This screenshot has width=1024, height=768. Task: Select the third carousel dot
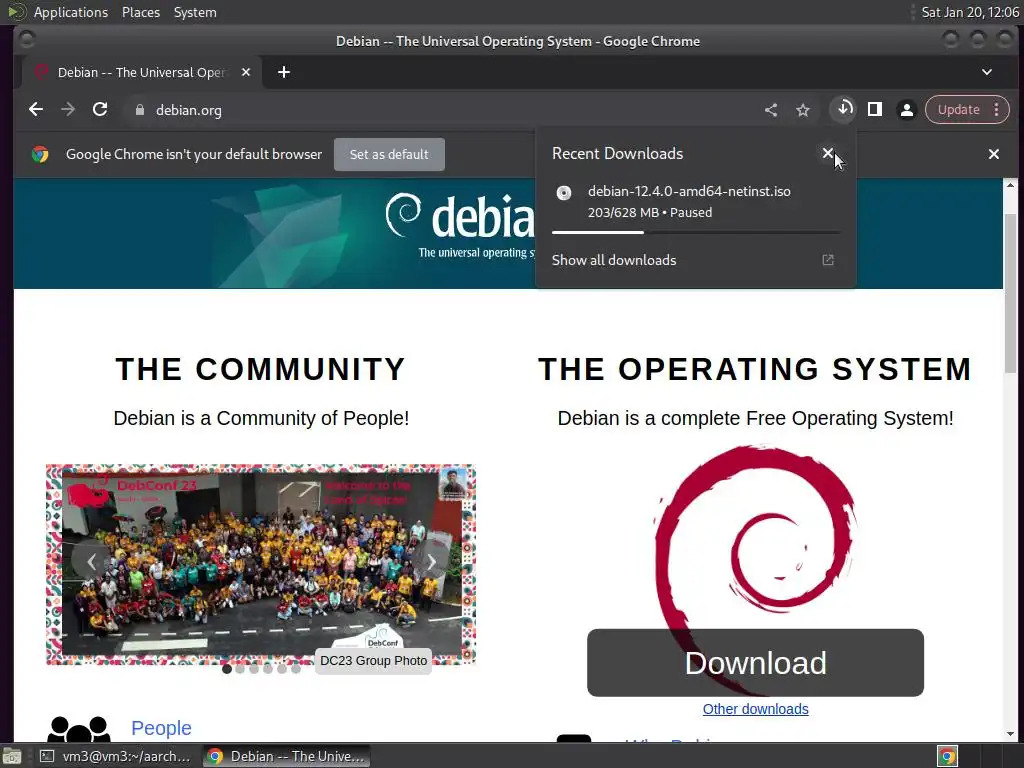coord(254,669)
